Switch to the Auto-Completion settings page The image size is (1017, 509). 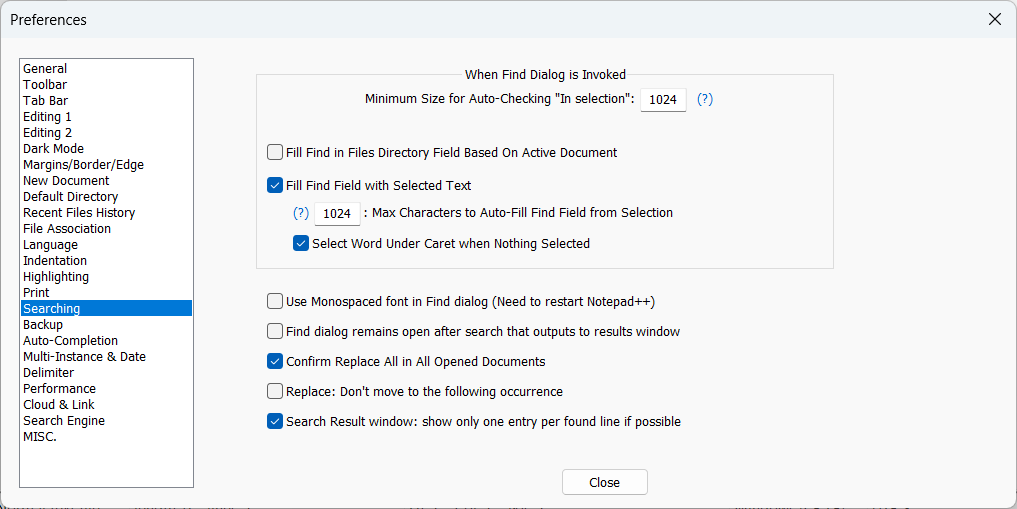tap(70, 340)
